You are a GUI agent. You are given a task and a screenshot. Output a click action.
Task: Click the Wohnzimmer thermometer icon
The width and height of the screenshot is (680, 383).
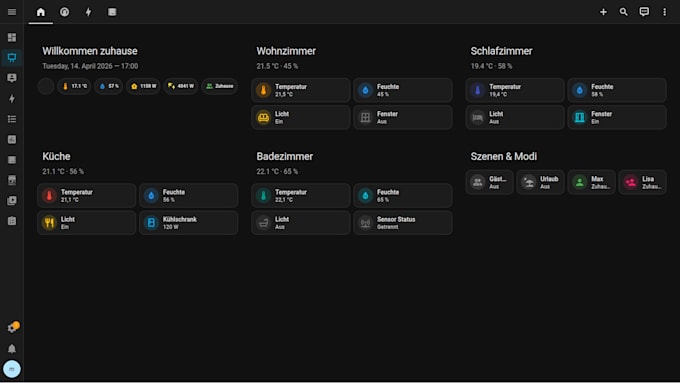[263, 90]
